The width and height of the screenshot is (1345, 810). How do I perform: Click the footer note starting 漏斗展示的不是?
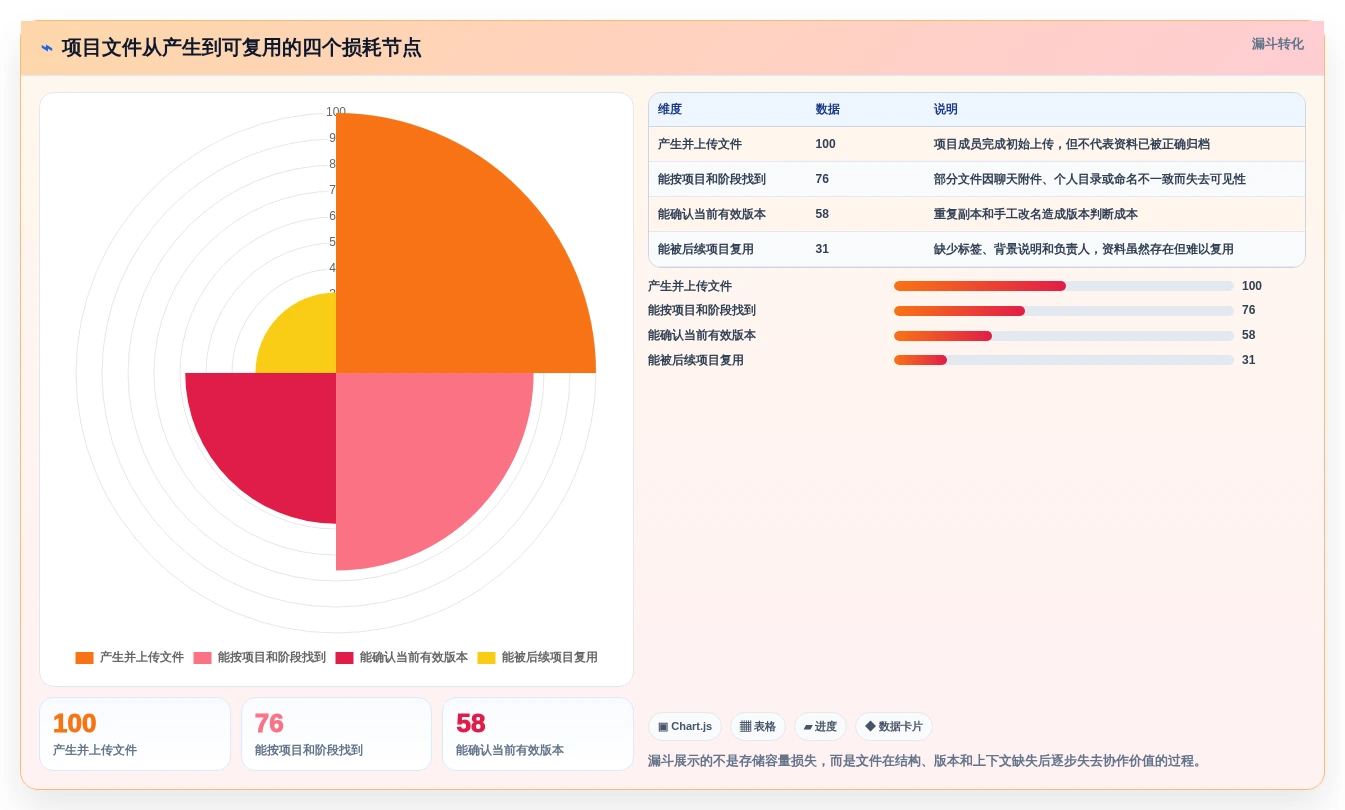[x=927, y=761]
